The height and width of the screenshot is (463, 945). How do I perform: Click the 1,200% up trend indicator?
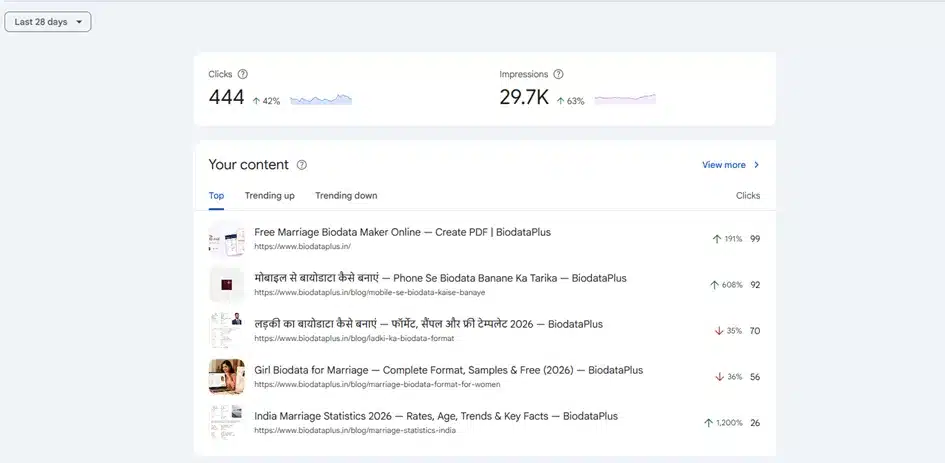pyautogui.click(x=723, y=423)
